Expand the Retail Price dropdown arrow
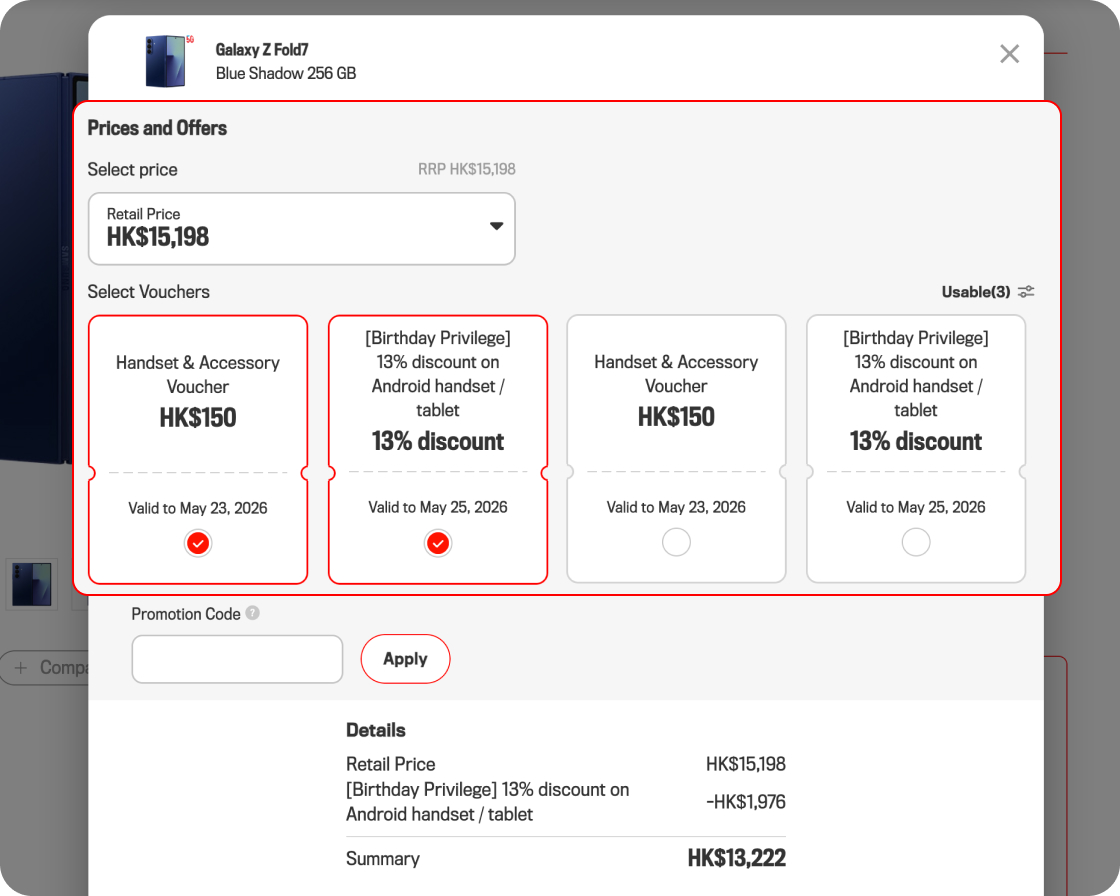Screen dimensions: 1120x896 [x=496, y=226]
